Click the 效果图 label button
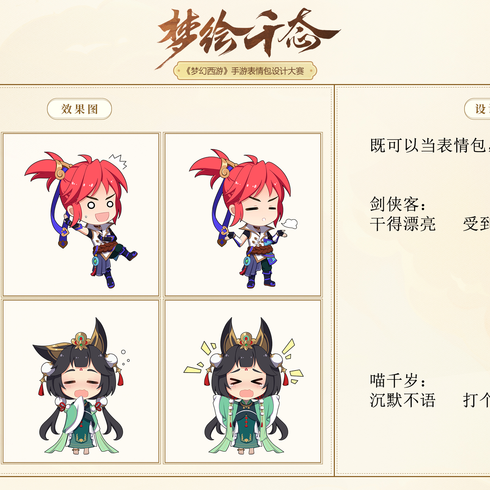Viewport: 490px width, 490px height. tap(79, 109)
